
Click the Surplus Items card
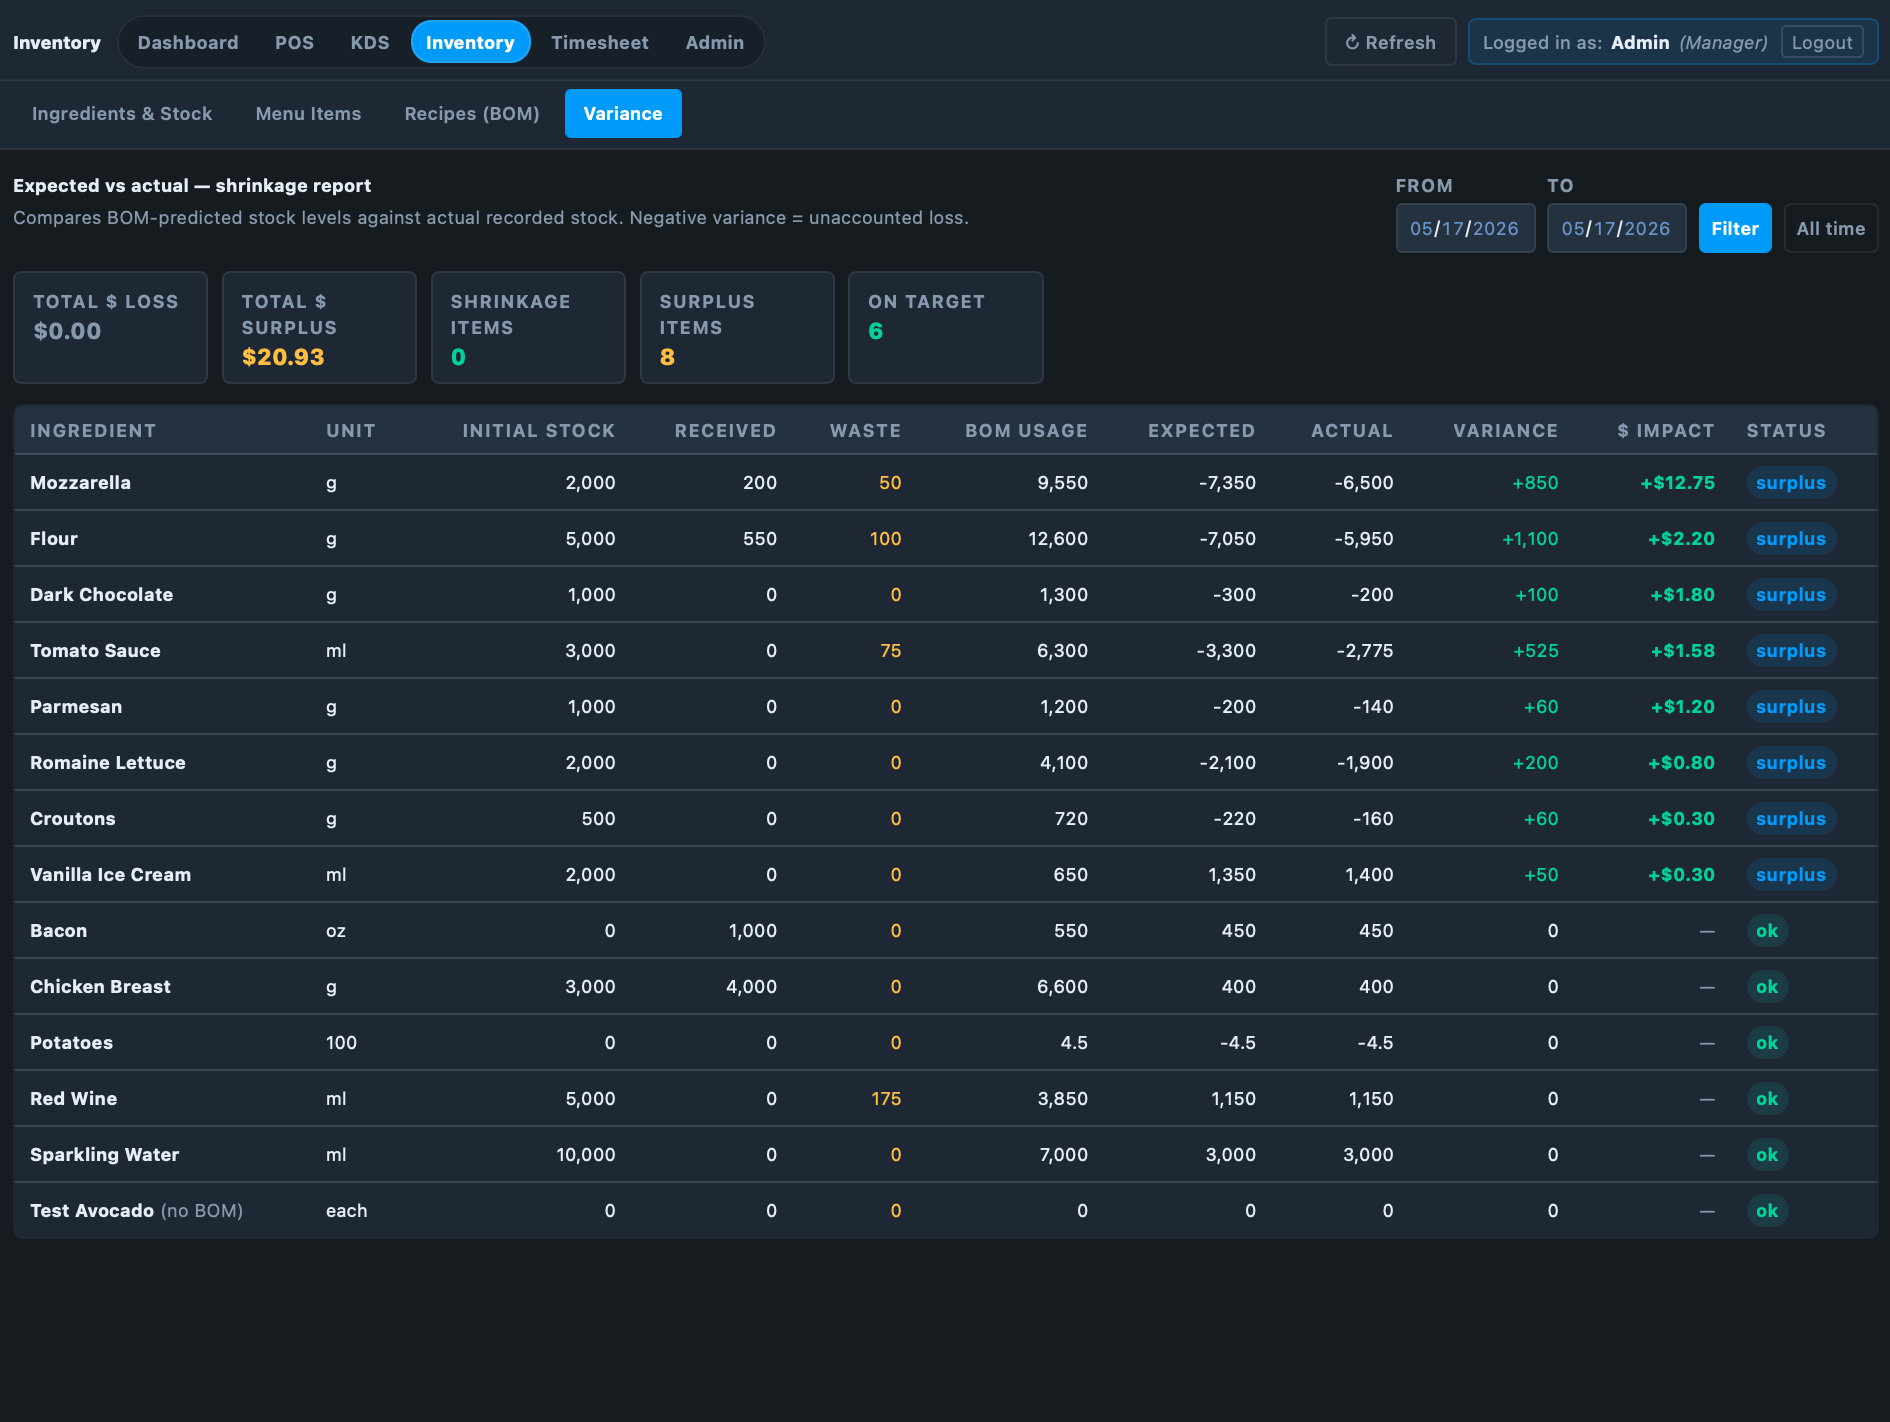737,327
